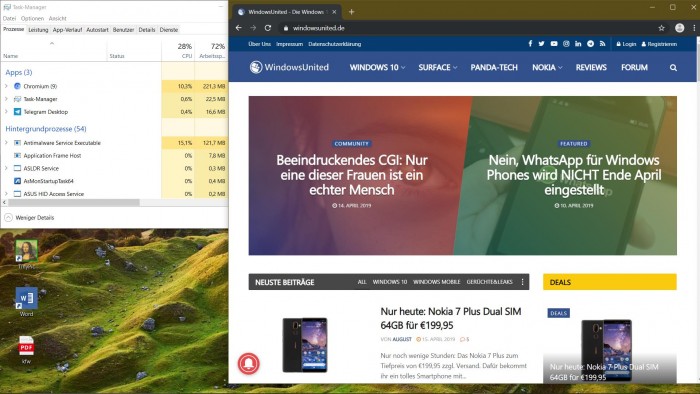Viewport: 700px width, 394px height.
Task: Open the WINDOWS 10 dropdown menu
Action: 377,67
